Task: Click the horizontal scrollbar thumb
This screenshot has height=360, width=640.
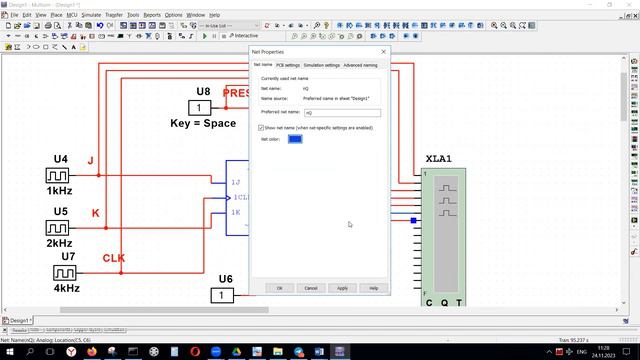Action: coord(164,310)
